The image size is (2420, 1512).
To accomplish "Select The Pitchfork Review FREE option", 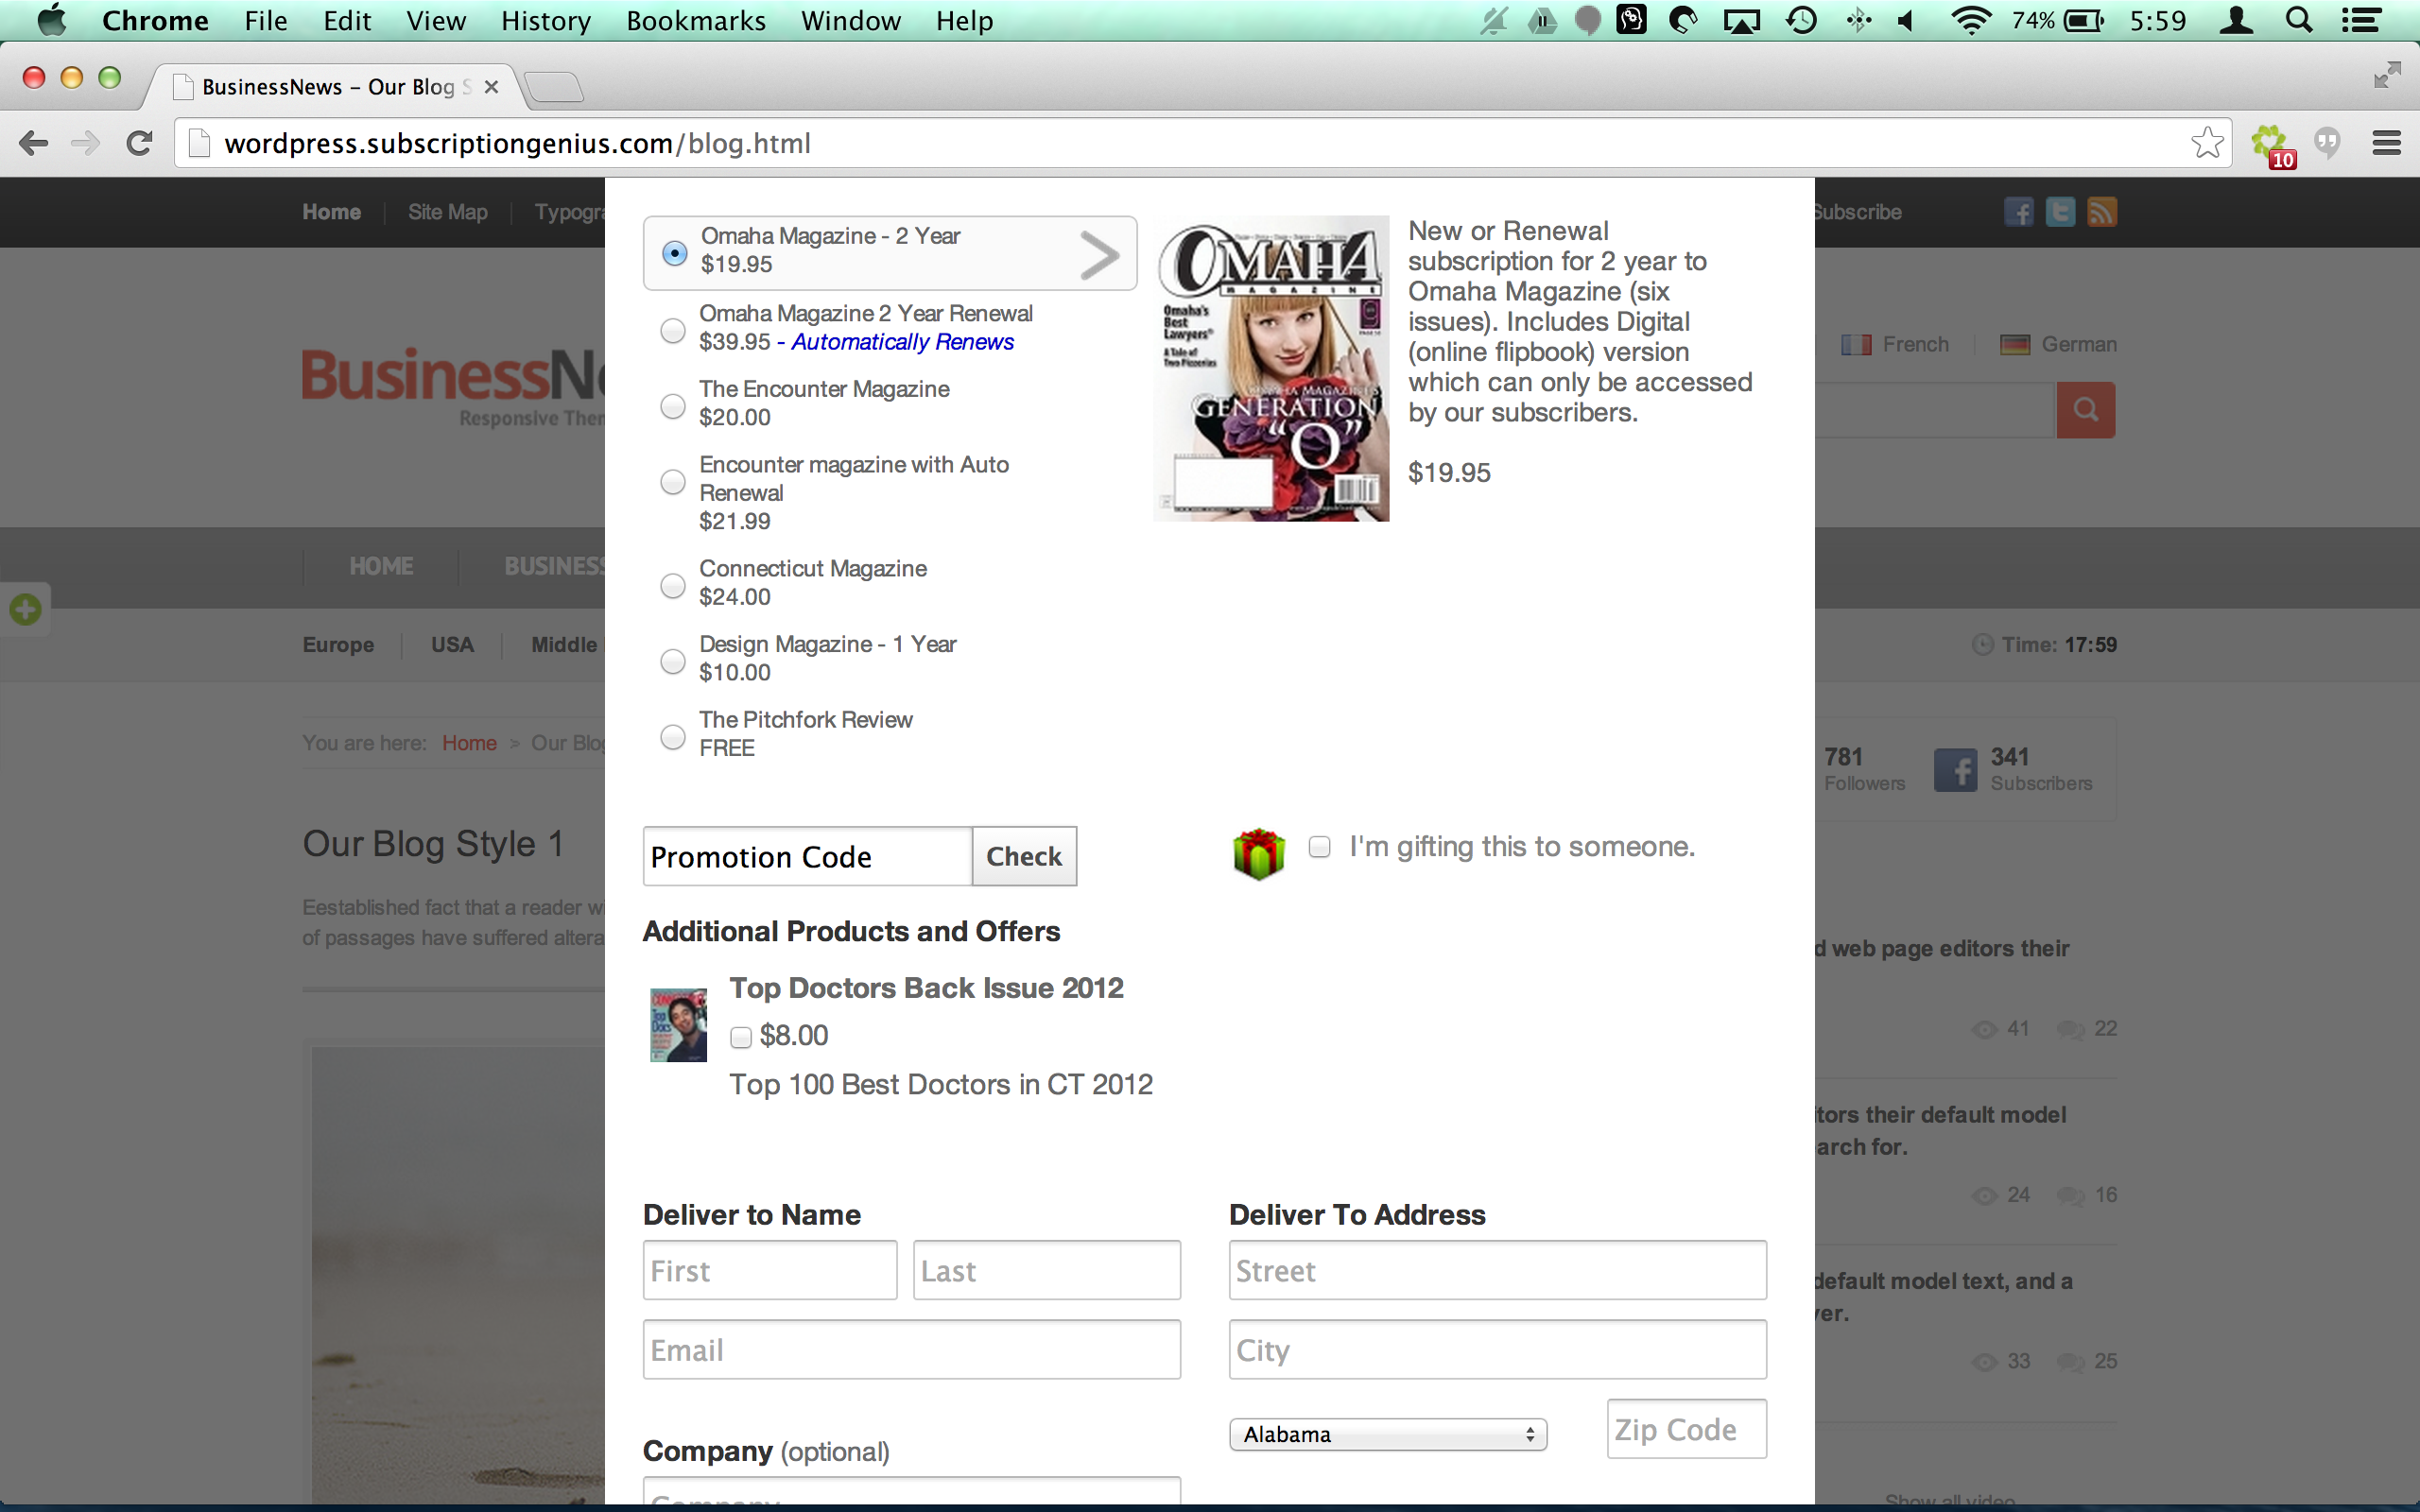I will click(x=673, y=737).
